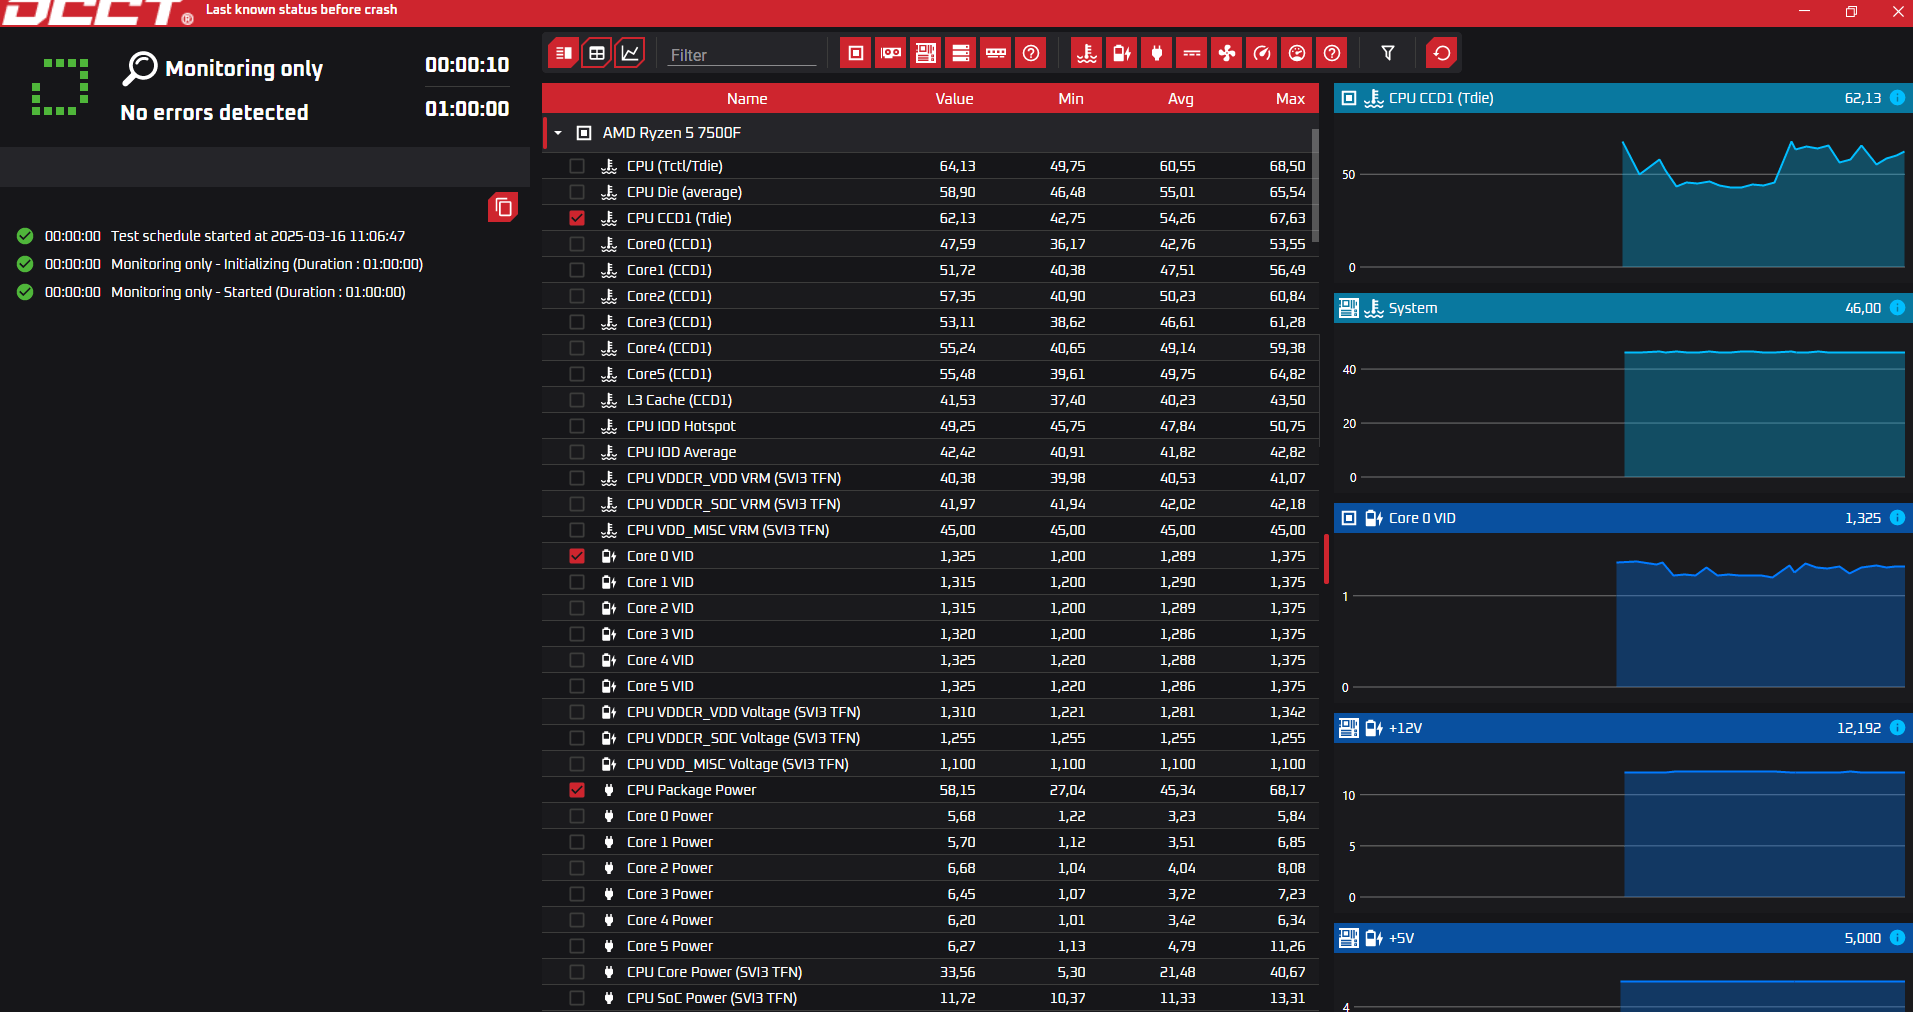Uncheck the CPU CCD1 (Tdie) checkbox

point(577,218)
